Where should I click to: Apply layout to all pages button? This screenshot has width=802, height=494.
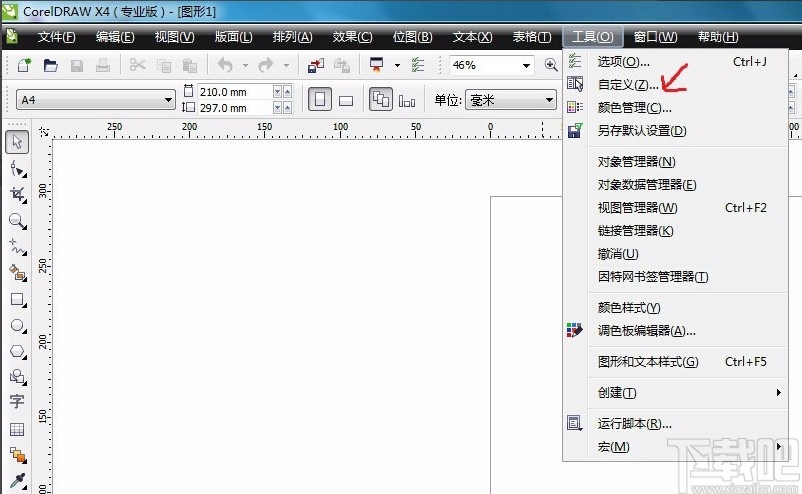(381, 99)
